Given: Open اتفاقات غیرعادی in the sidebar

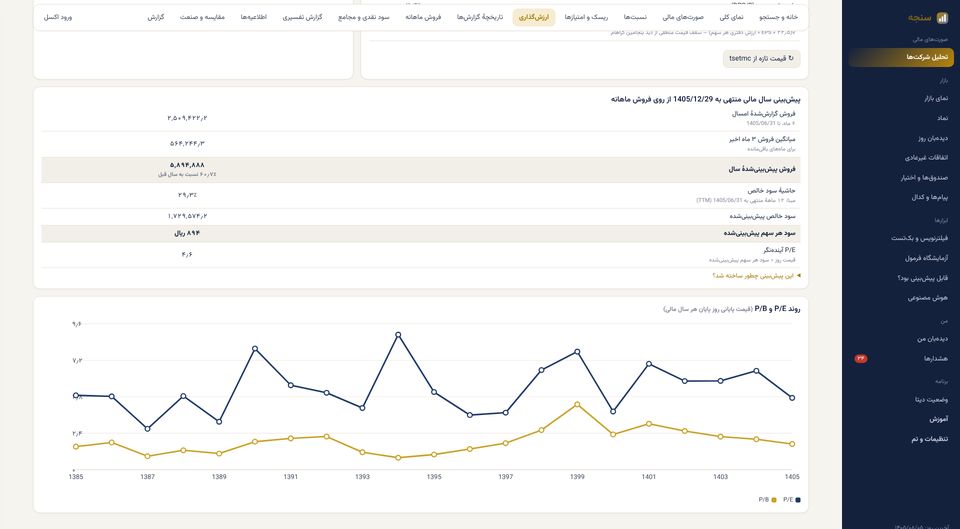Looking at the screenshot, I should tap(901, 158).
